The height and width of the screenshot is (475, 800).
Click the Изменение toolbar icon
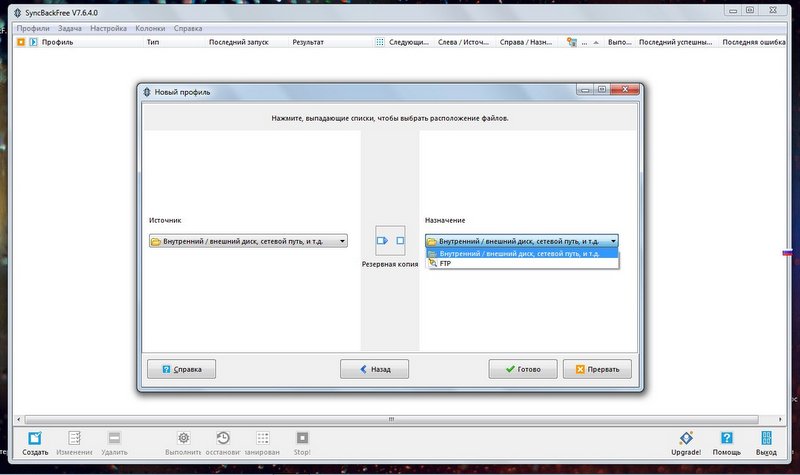click(74, 438)
